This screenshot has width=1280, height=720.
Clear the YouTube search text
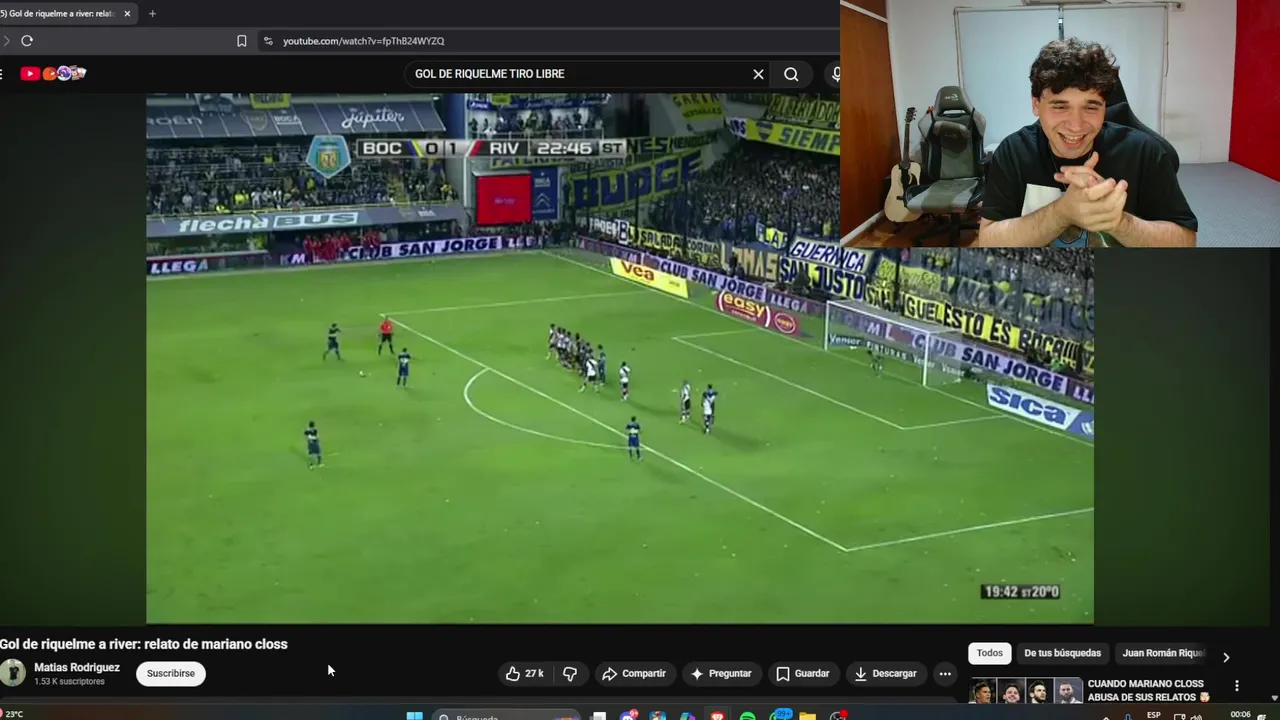758,74
